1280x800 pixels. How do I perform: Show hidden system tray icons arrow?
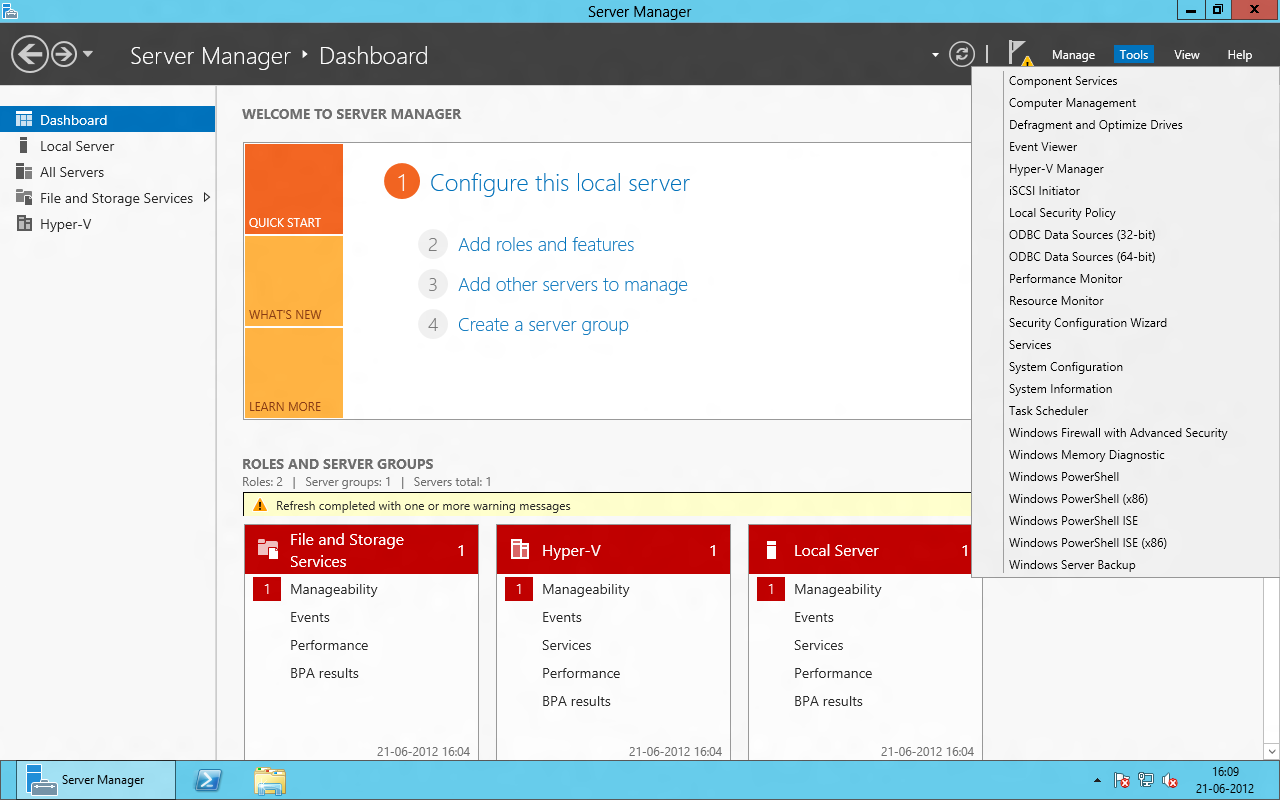(x=1097, y=781)
